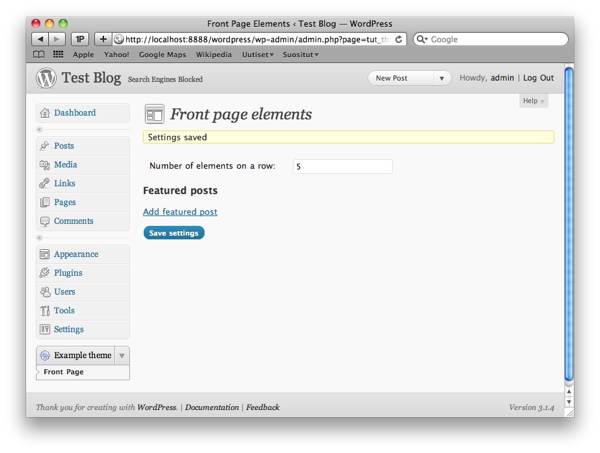Click the Settings icon in sidebar

coord(45,329)
